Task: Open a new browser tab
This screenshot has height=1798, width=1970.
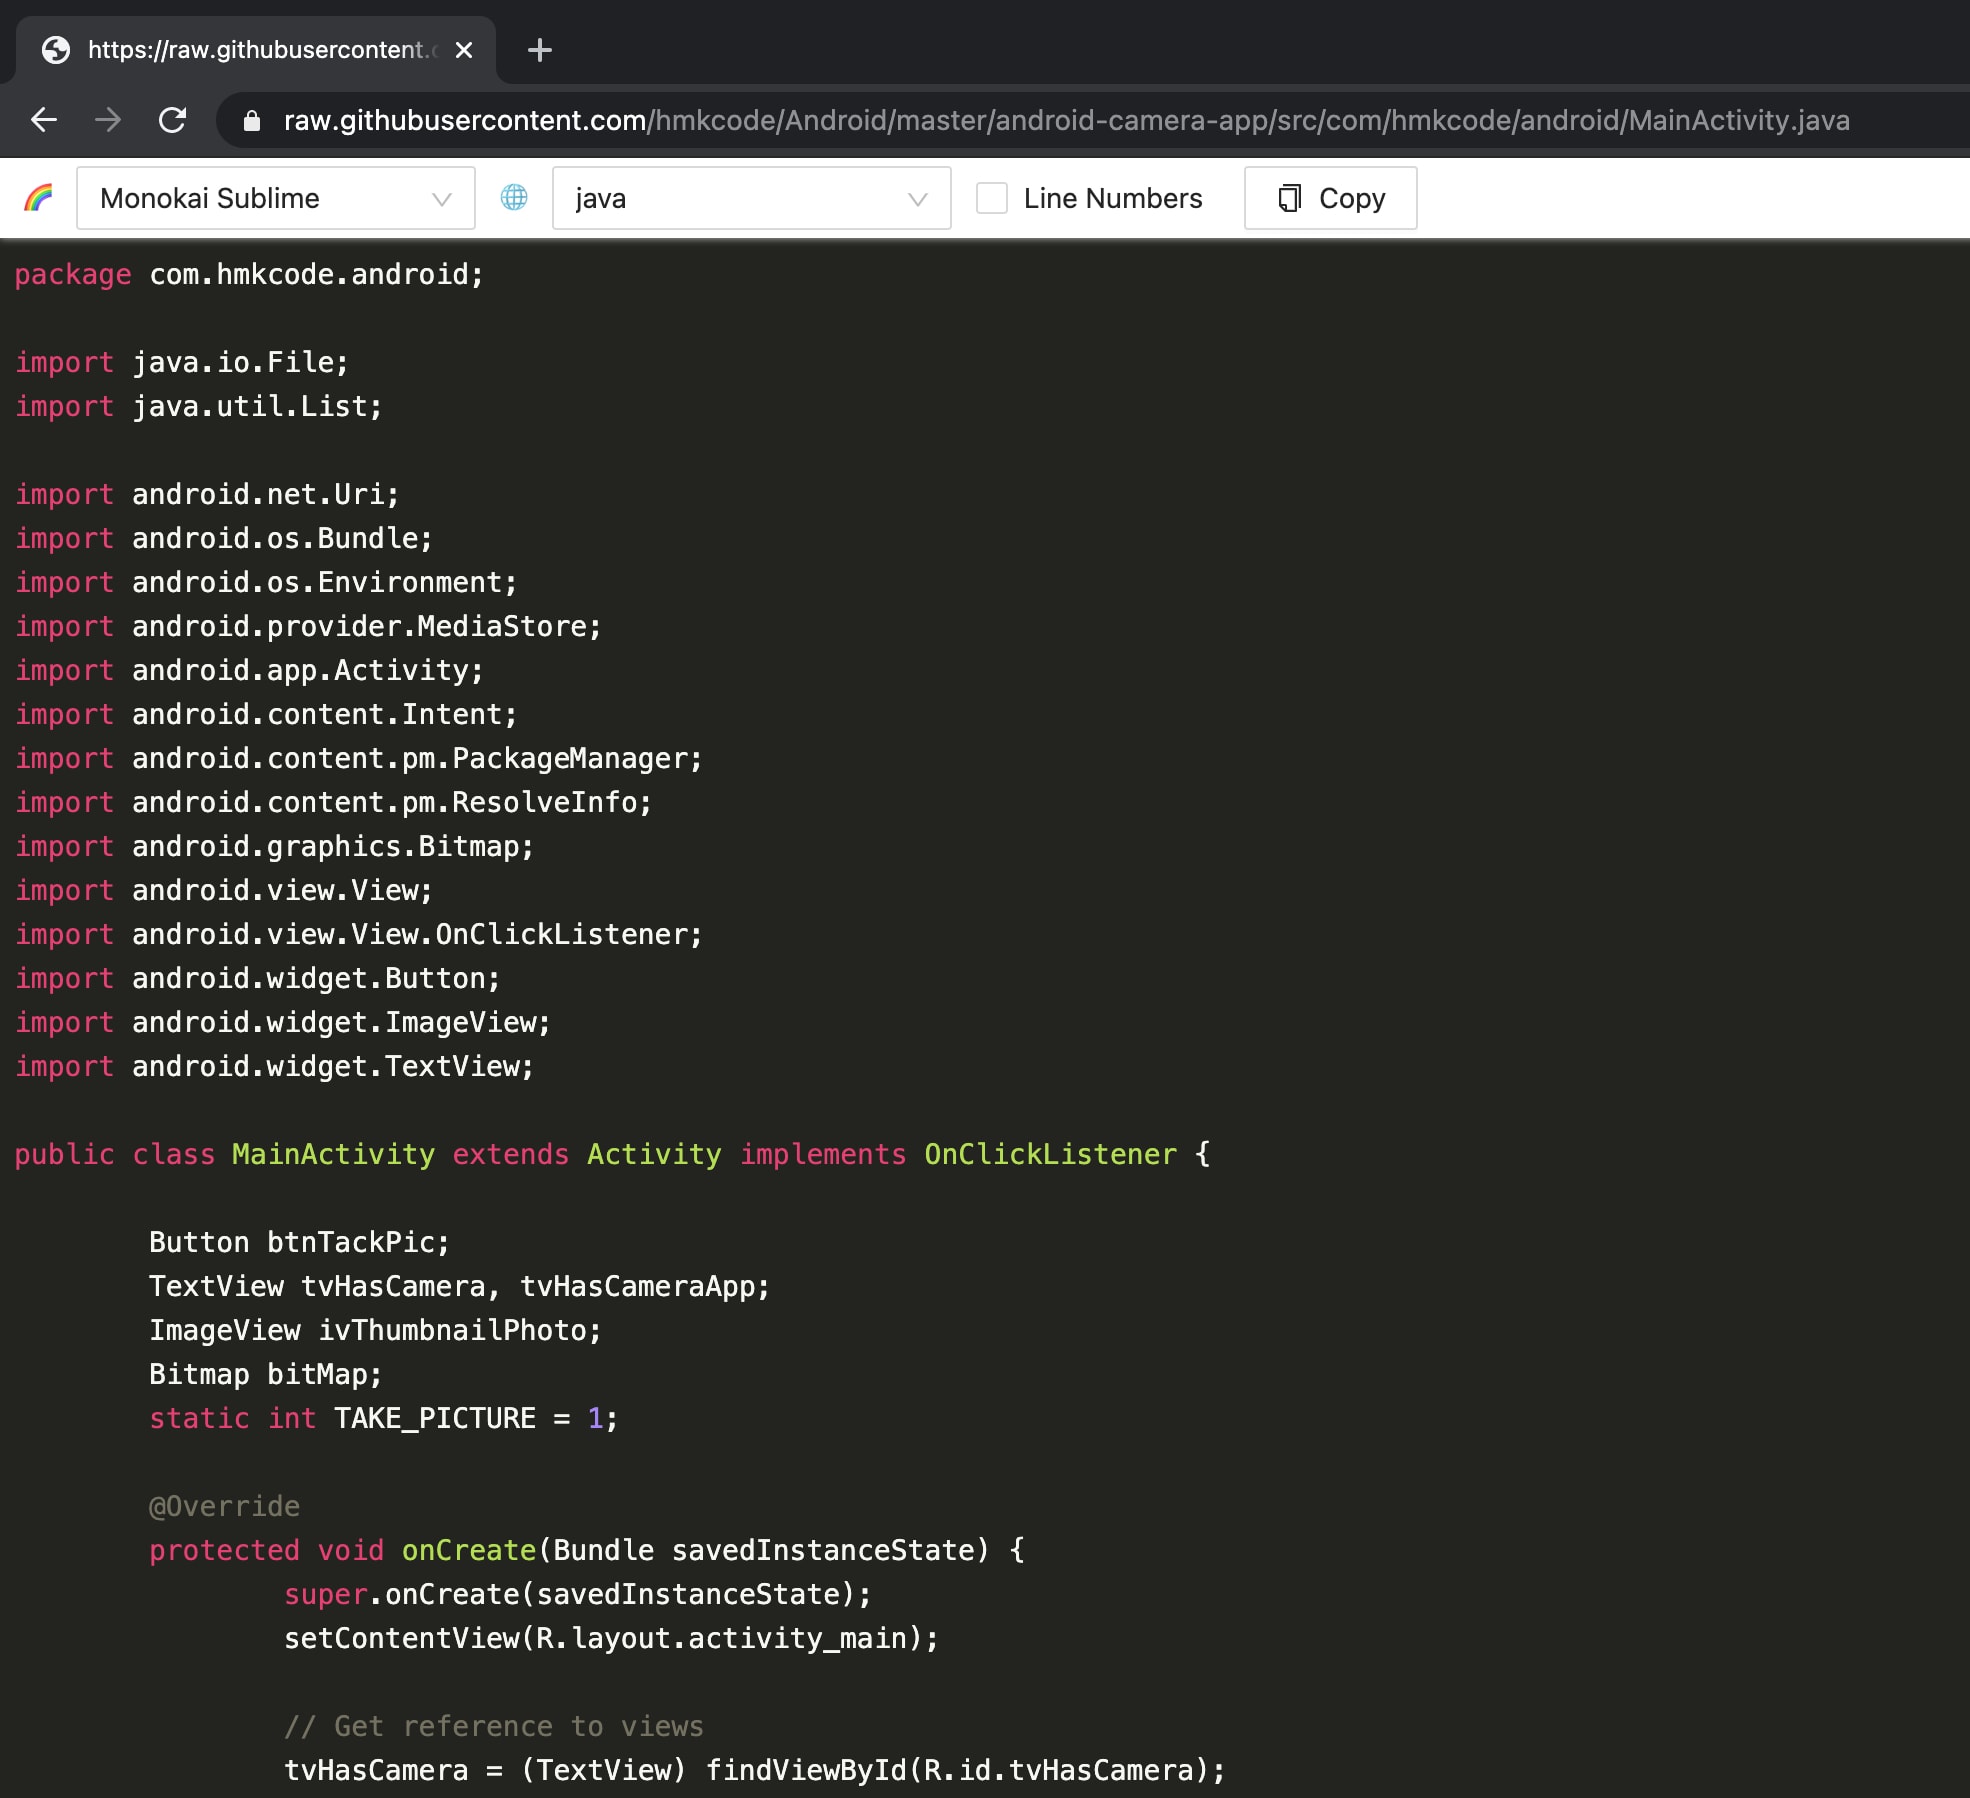Action: pos(540,50)
